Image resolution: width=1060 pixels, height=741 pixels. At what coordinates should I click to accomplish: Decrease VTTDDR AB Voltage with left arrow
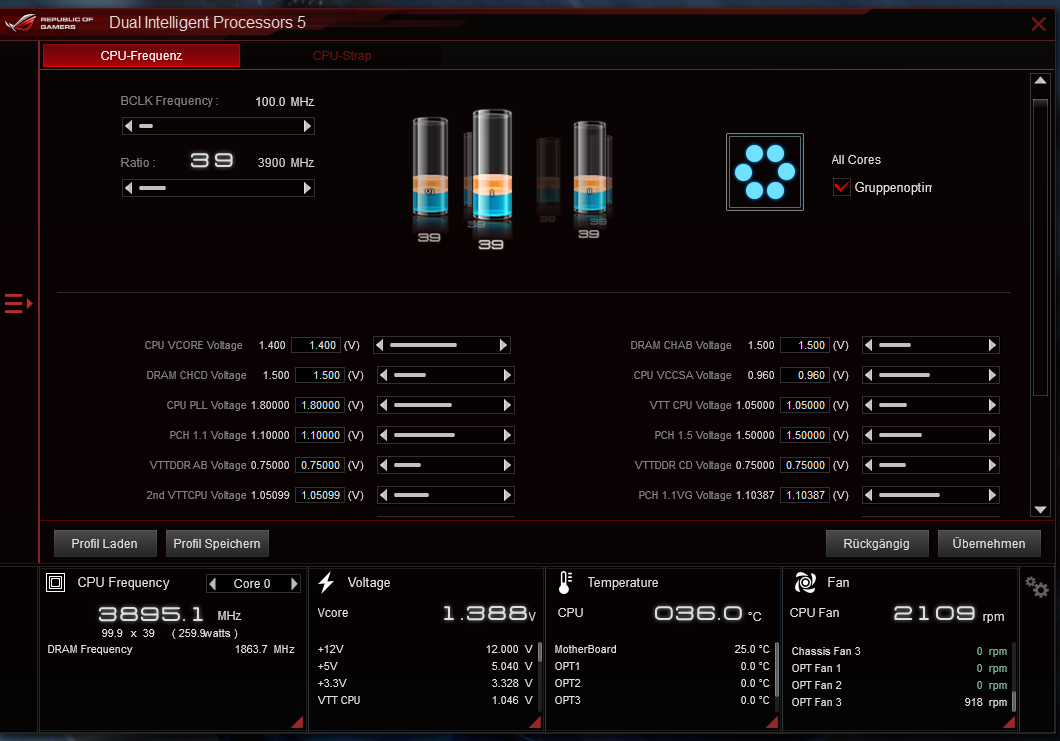click(x=384, y=465)
